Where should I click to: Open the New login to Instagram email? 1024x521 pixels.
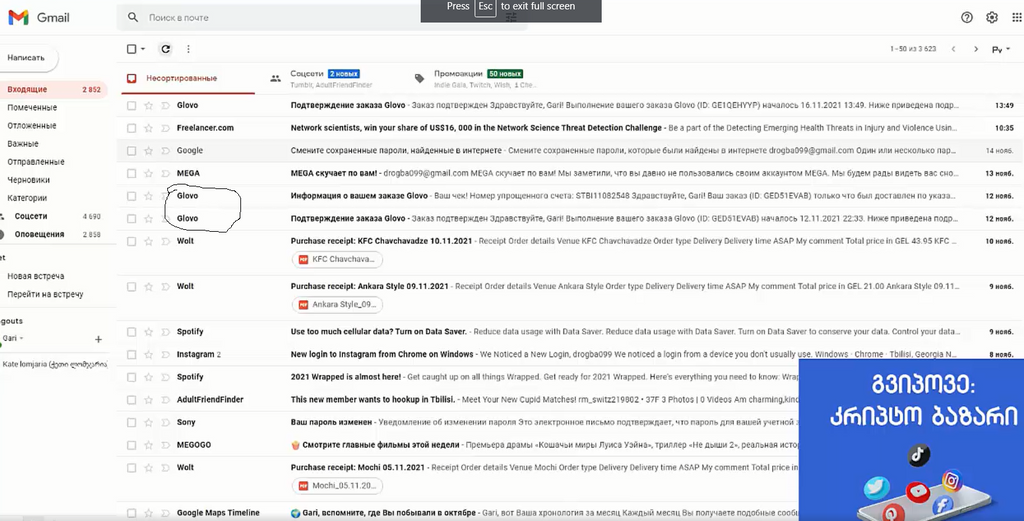click(x=569, y=355)
